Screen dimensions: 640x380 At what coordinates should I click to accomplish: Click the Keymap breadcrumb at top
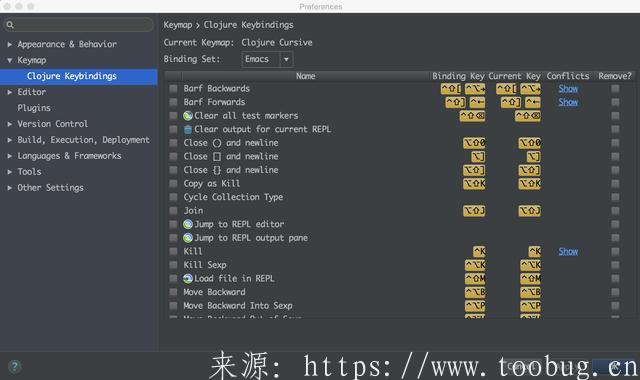pos(178,25)
